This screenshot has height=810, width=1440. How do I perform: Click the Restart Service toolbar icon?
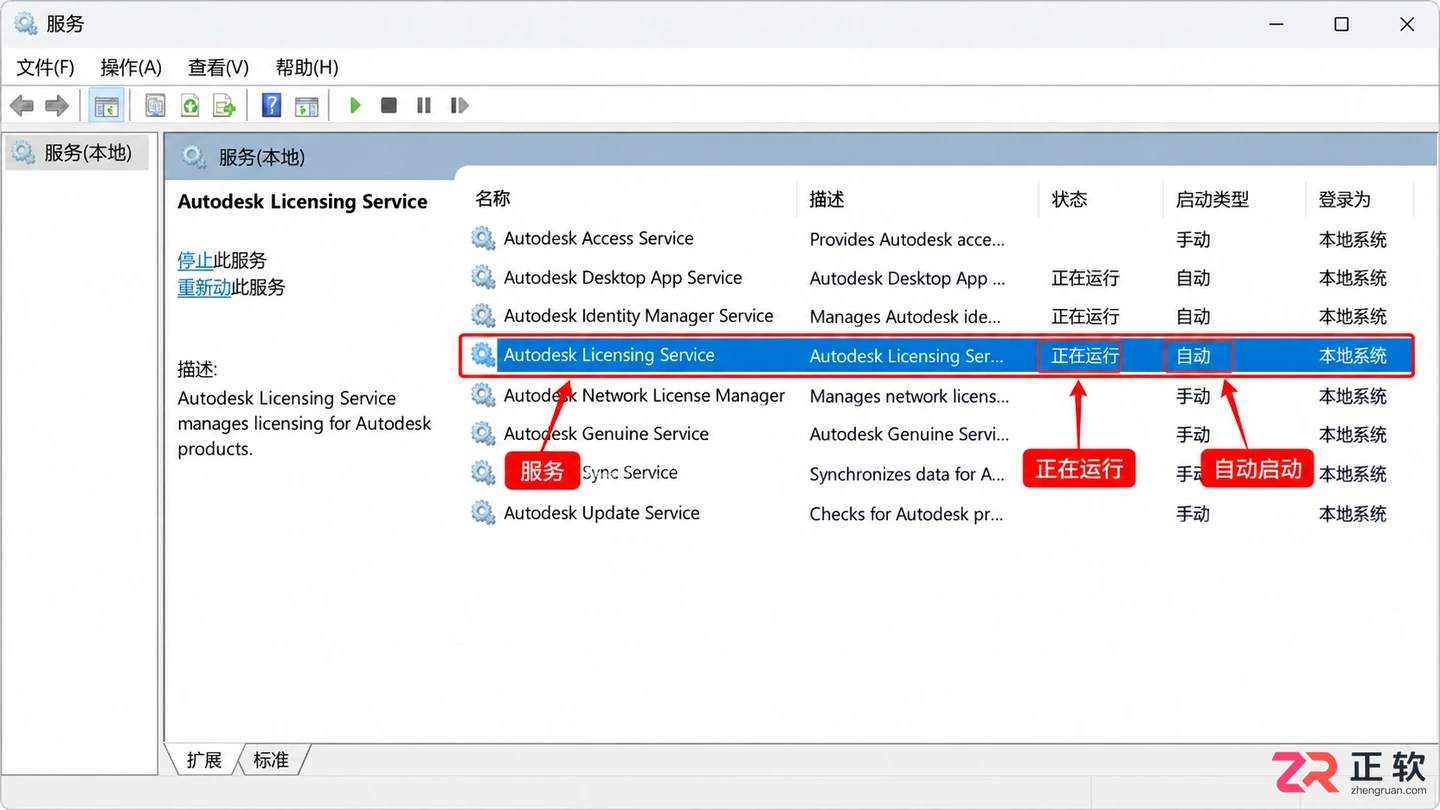coord(459,105)
